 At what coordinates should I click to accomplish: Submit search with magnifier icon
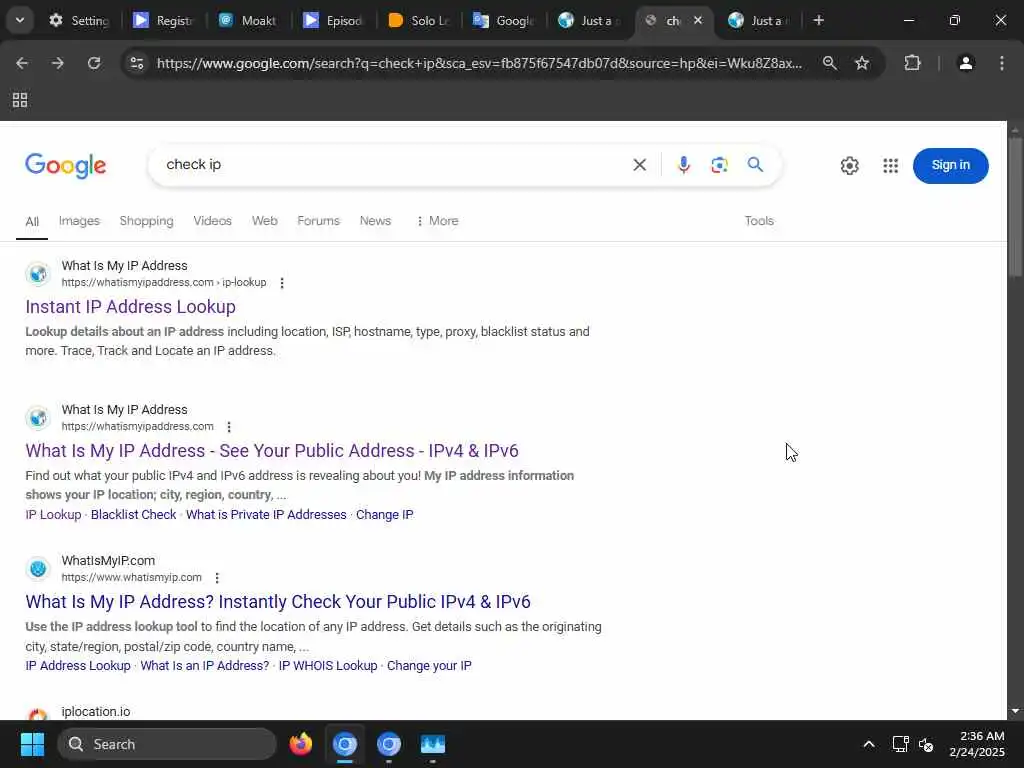pos(755,165)
